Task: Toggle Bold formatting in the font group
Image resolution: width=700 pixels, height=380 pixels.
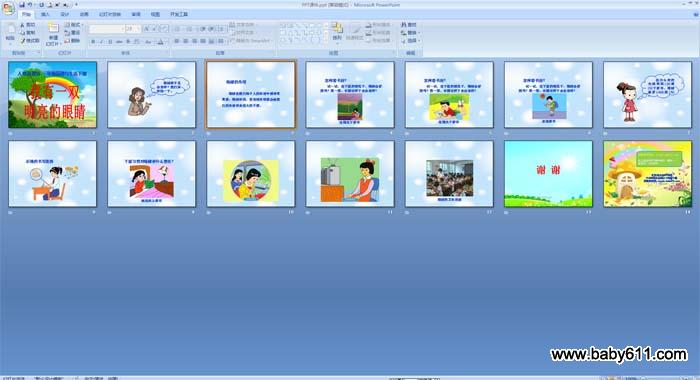Action: coord(93,42)
